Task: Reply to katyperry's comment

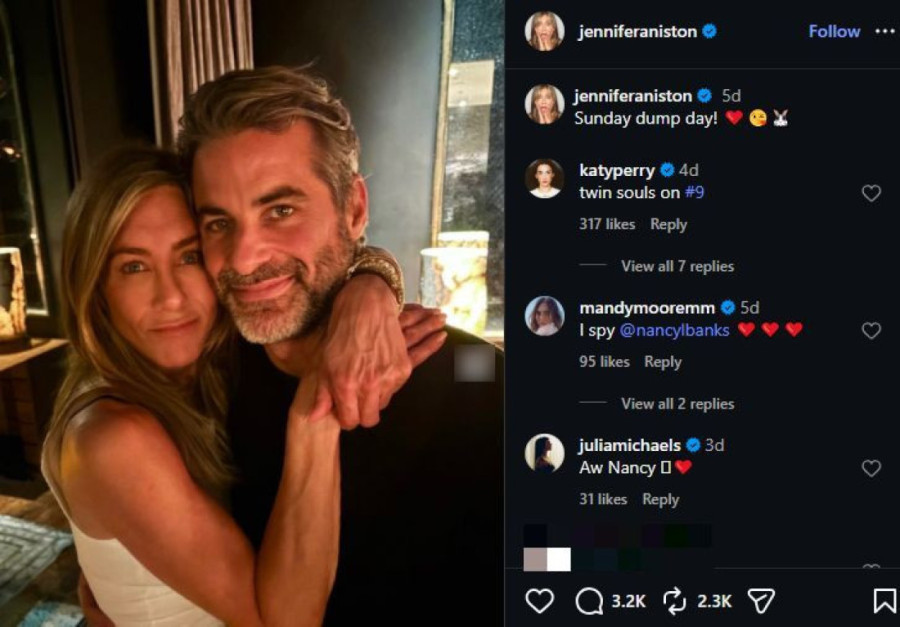Action: (668, 224)
